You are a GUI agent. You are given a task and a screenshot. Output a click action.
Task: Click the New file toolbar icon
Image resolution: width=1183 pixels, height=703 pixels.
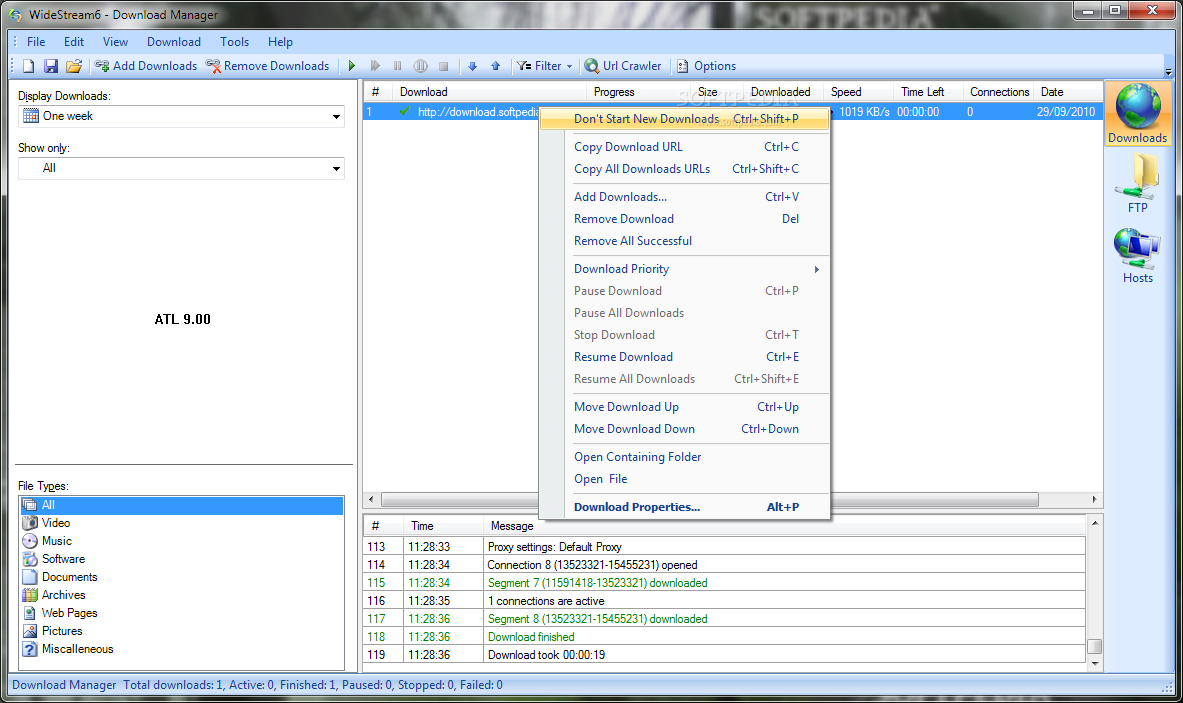click(29, 66)
